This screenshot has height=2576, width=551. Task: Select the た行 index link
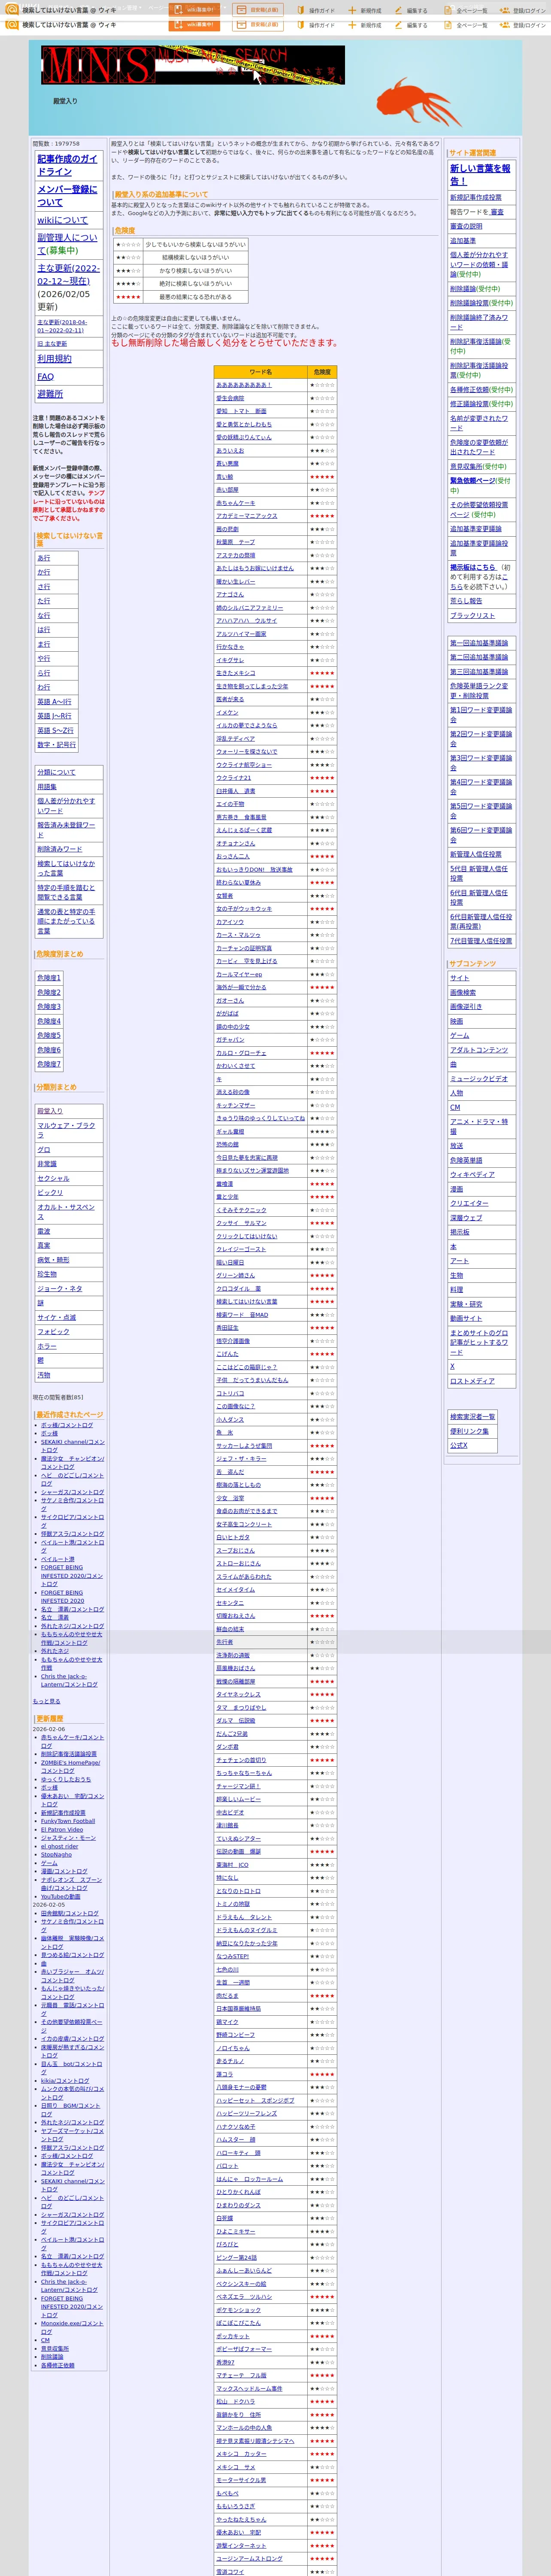pyautogui.click(x=44, y=601)
